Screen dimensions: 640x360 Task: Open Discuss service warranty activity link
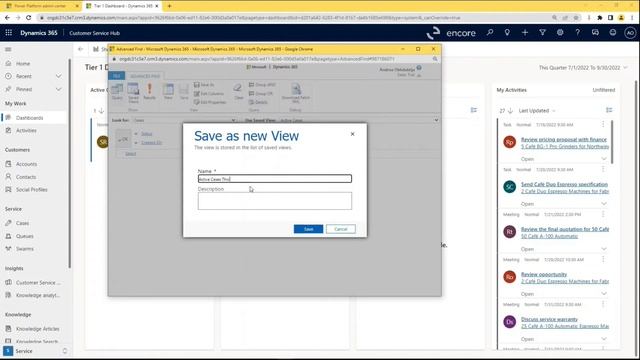pyautogui.click(x=549, y=319)
